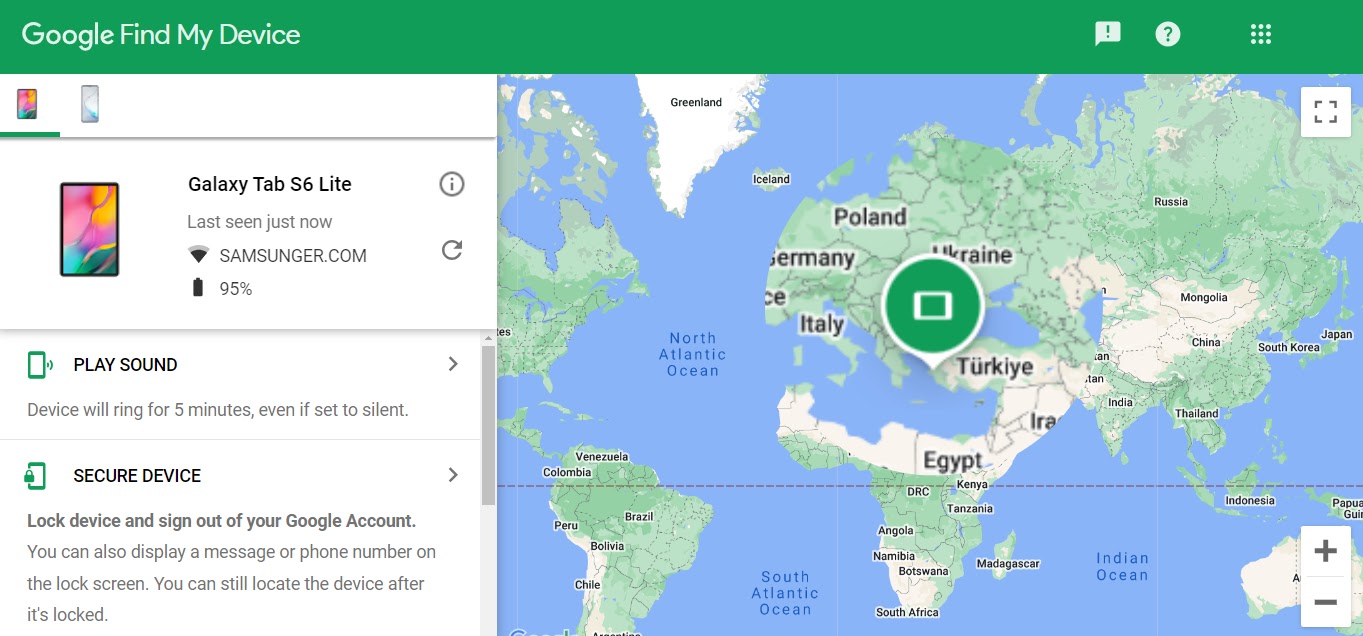Click the Ukraine label on map

972,255
